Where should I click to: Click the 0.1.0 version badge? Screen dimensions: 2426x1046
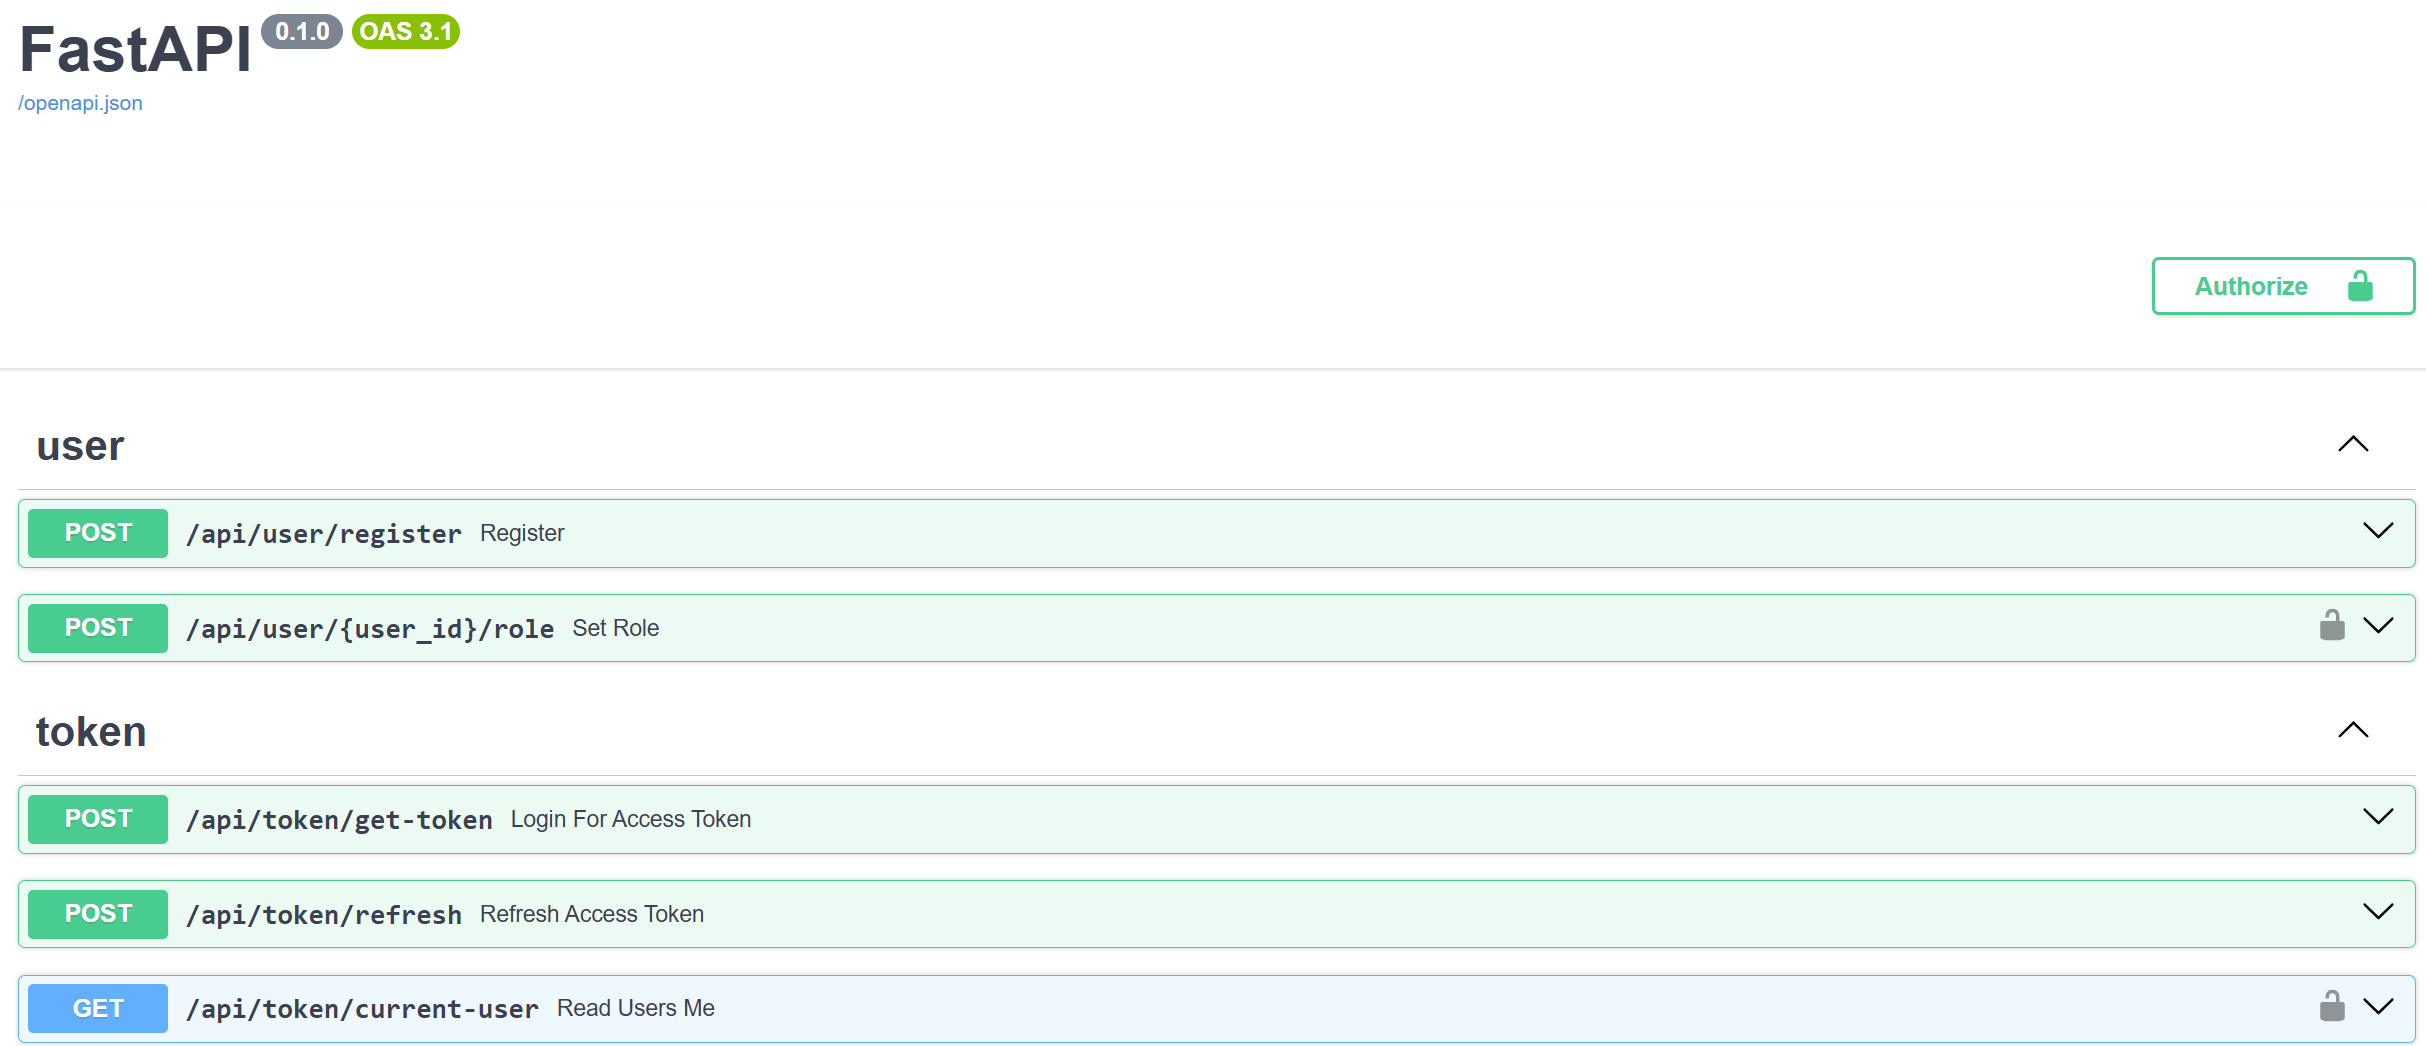(x=302, y=32)
